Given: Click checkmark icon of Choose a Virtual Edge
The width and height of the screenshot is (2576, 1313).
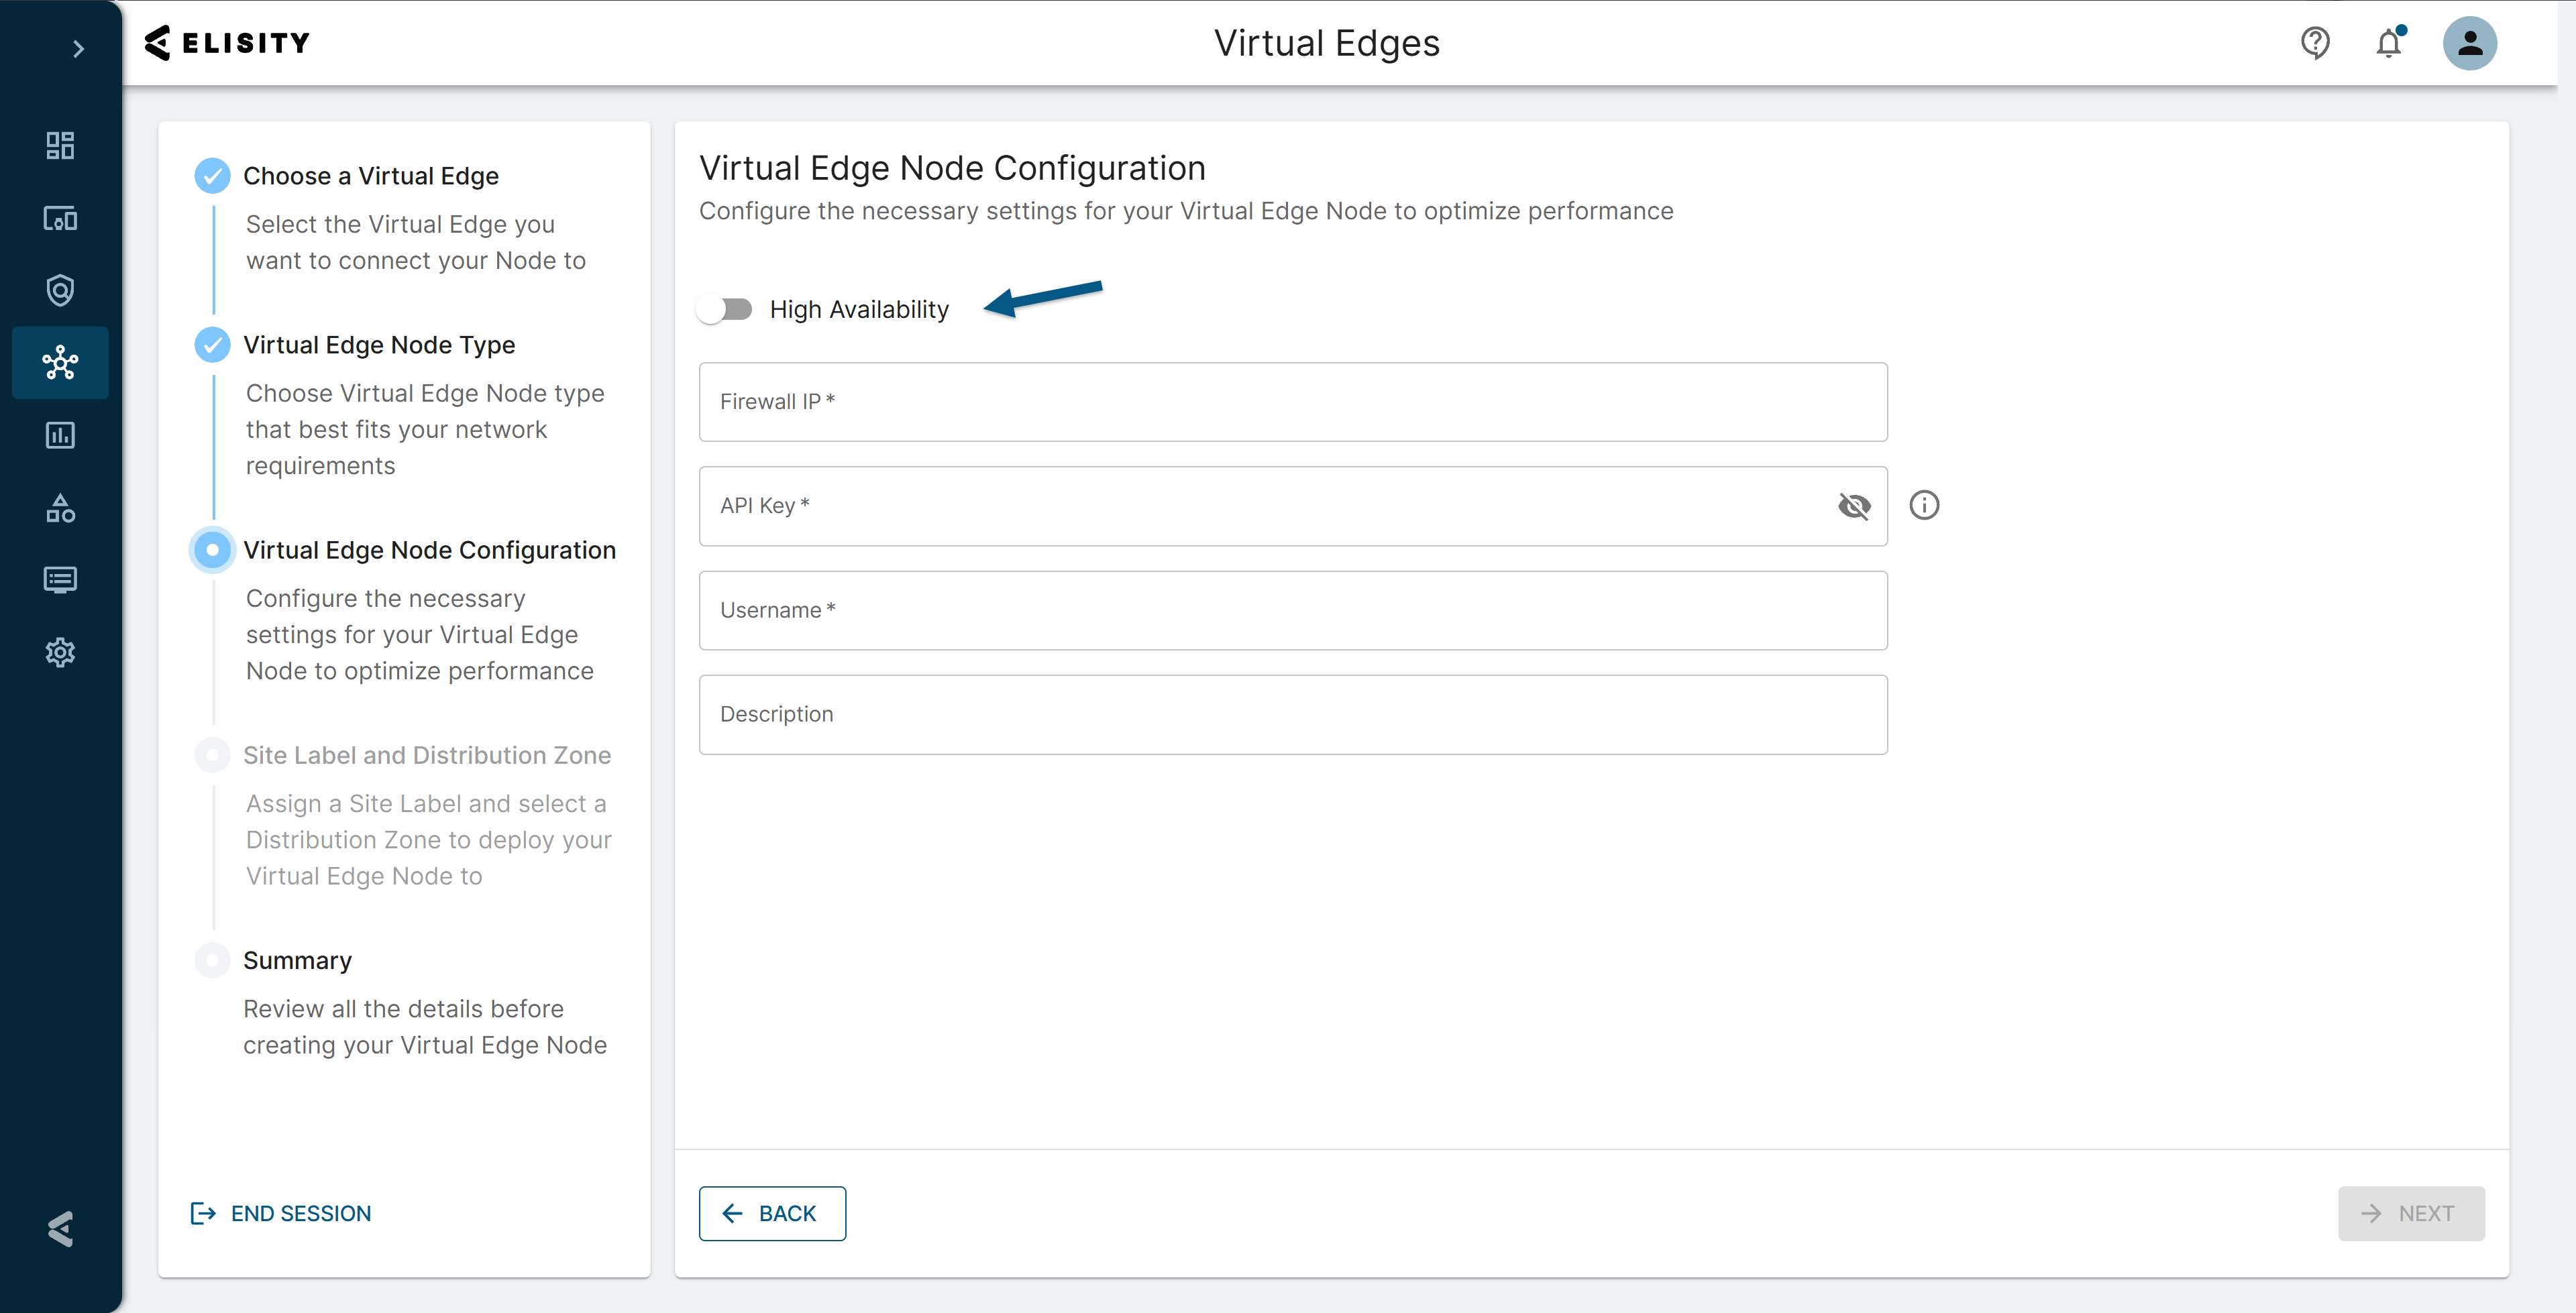Looking at the screenshot, I should (212, 176).
